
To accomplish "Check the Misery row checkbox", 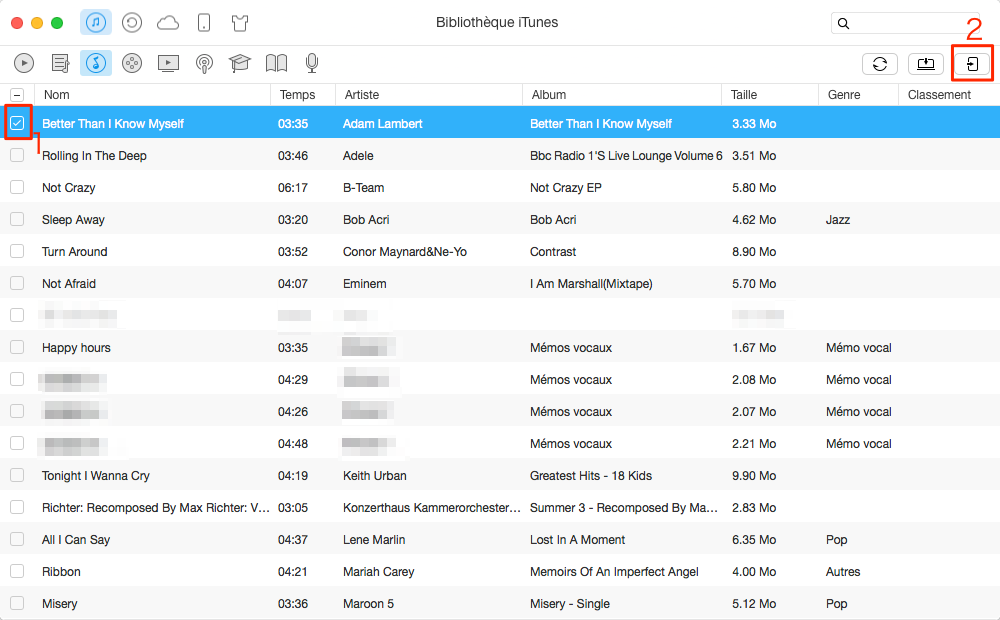I will click(x=17, y=603).
